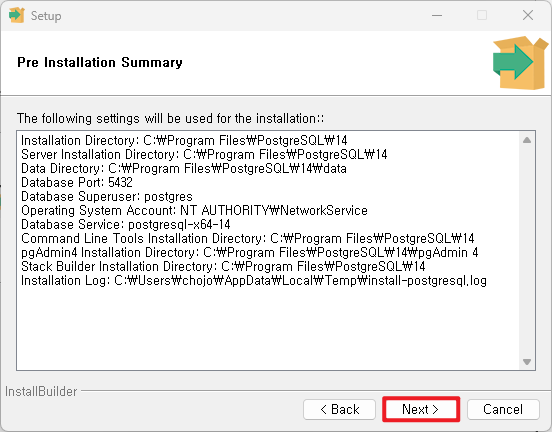Click the summary scrollbar up arrow
The width and height of the screenshot is (552, 432).
[x=527, y=140]
